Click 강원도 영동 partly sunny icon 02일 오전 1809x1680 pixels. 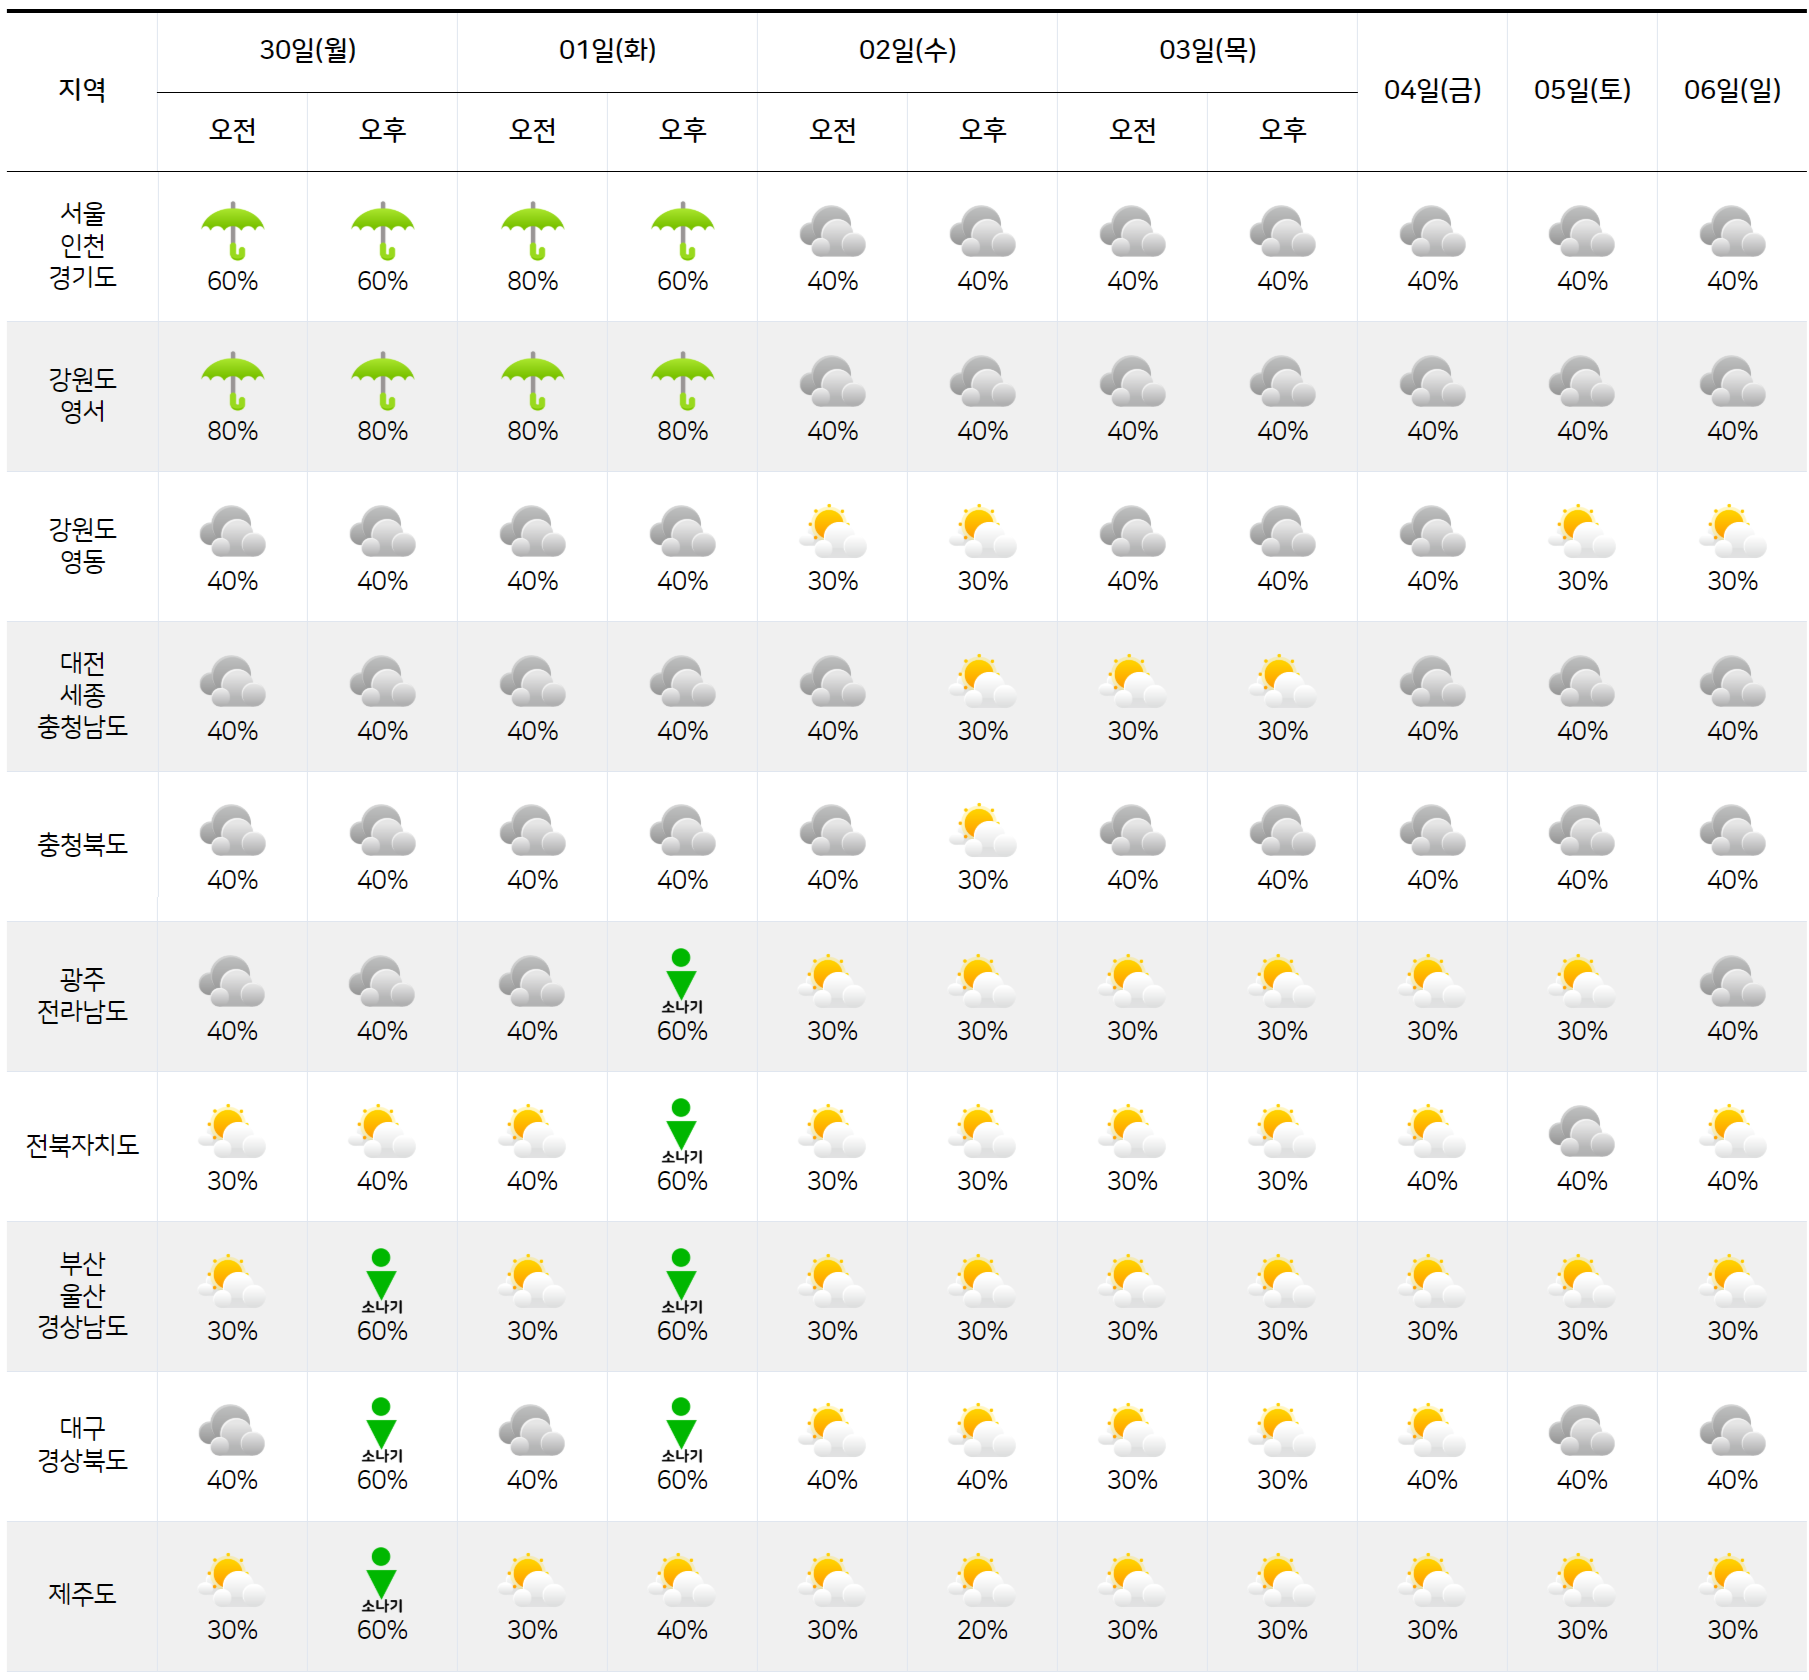click(x=832, y=531)
